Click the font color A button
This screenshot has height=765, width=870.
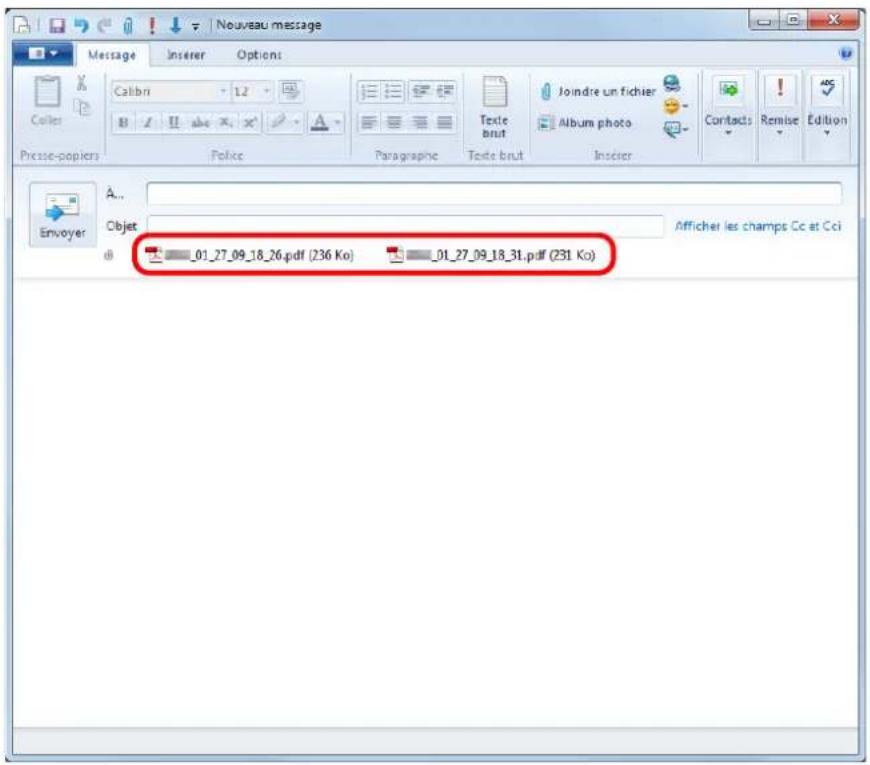pyautogui.click(x=320, y=122)
